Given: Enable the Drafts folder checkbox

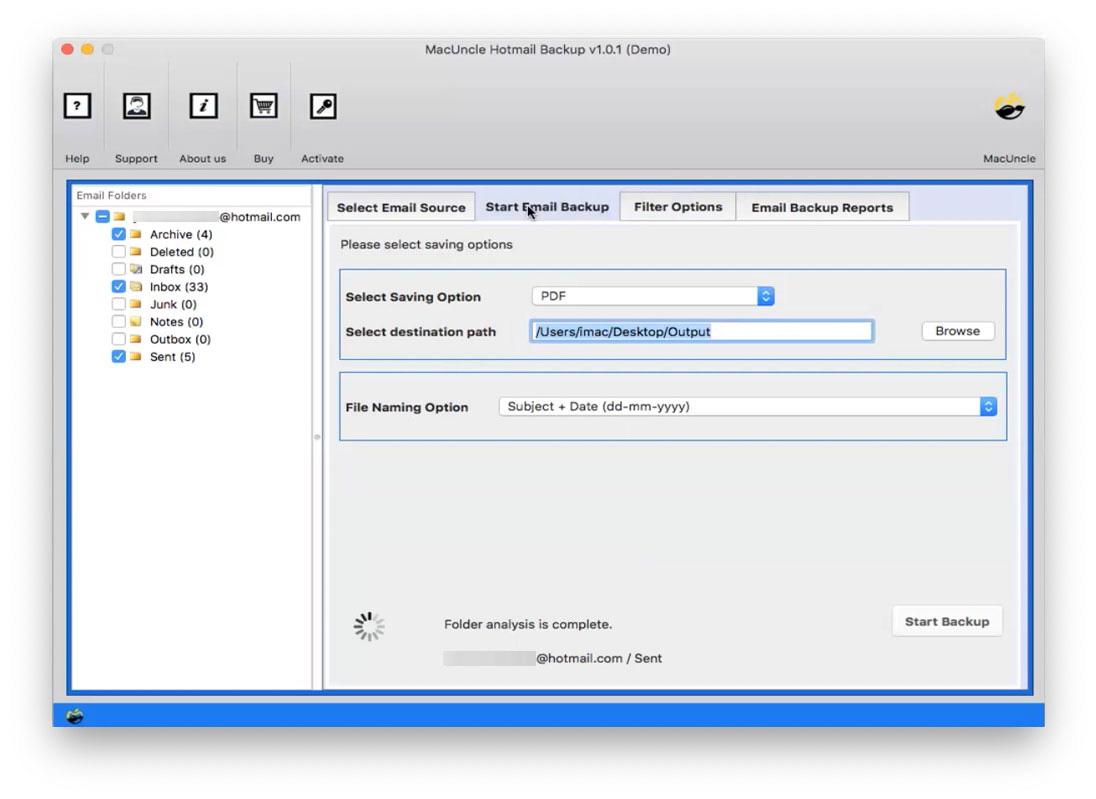Looking at the screenshot, I should (118, 269).
